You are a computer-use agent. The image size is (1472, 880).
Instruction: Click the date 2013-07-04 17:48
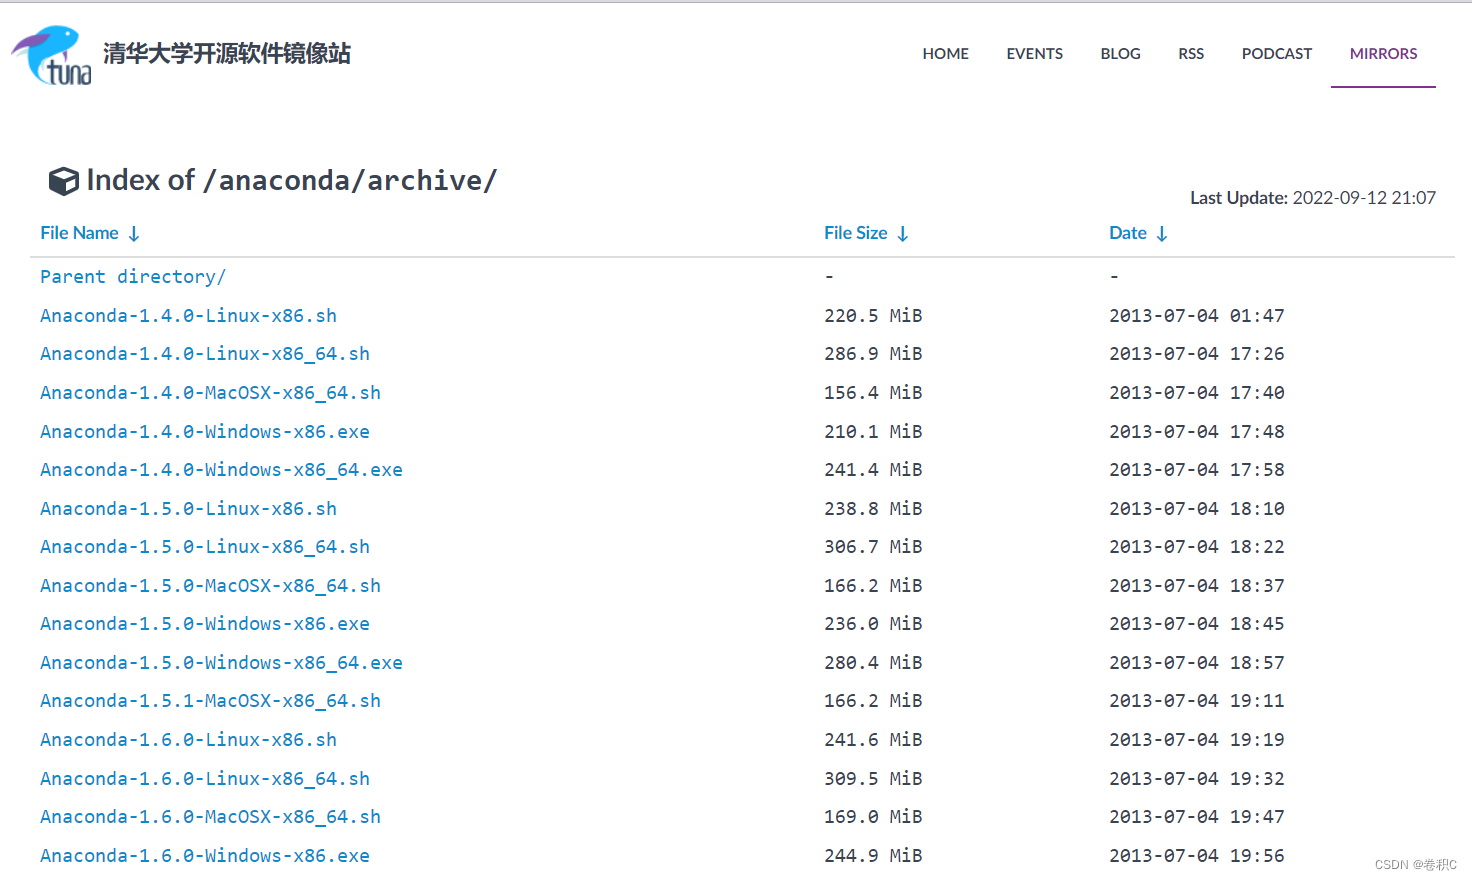coord(1197,432)
